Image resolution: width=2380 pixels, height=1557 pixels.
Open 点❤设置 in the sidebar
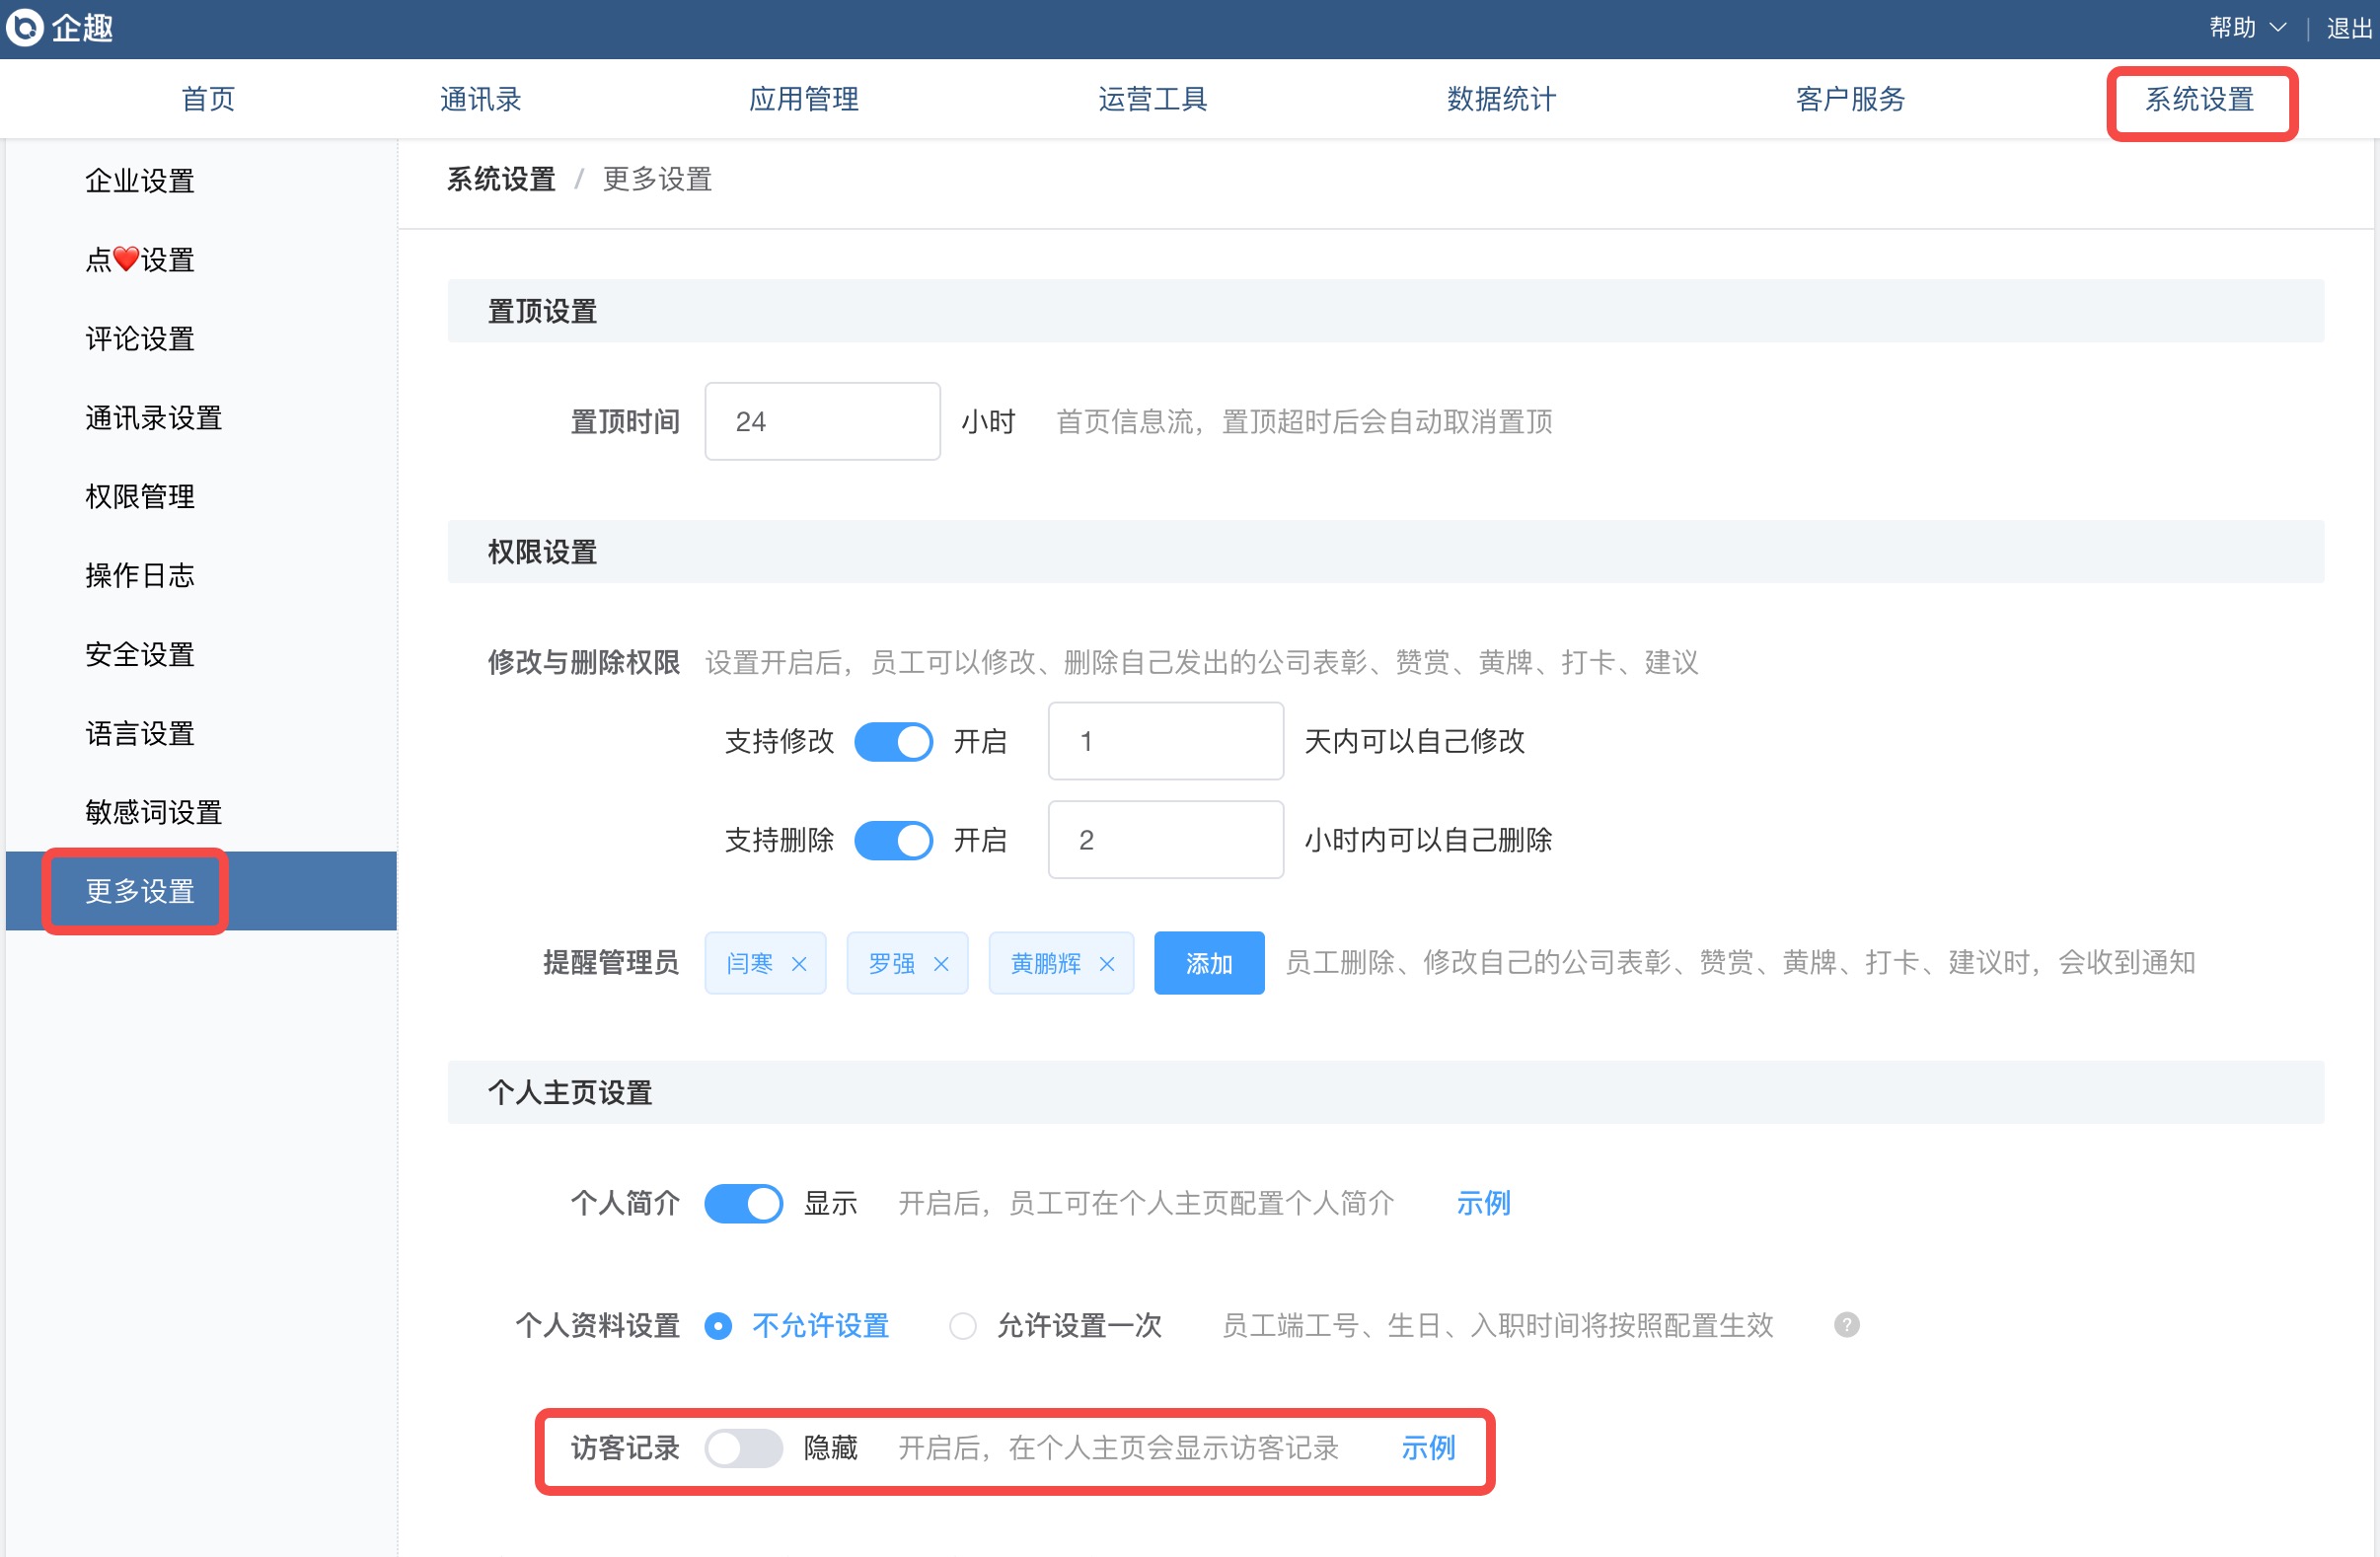[x=140, y=260]
